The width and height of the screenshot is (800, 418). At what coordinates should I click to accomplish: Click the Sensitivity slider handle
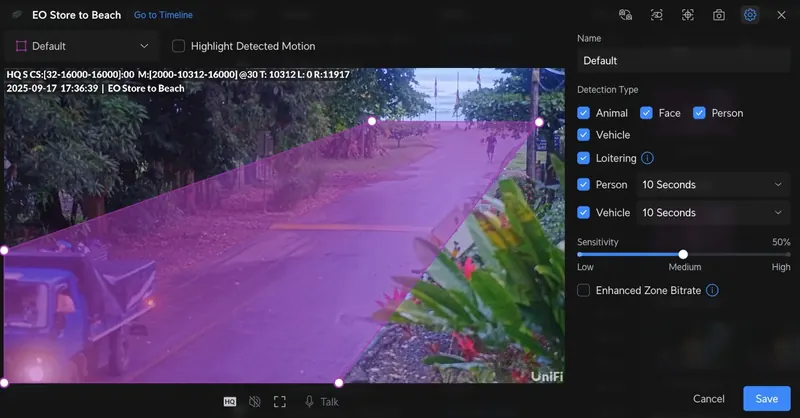(x=683, y=254)
